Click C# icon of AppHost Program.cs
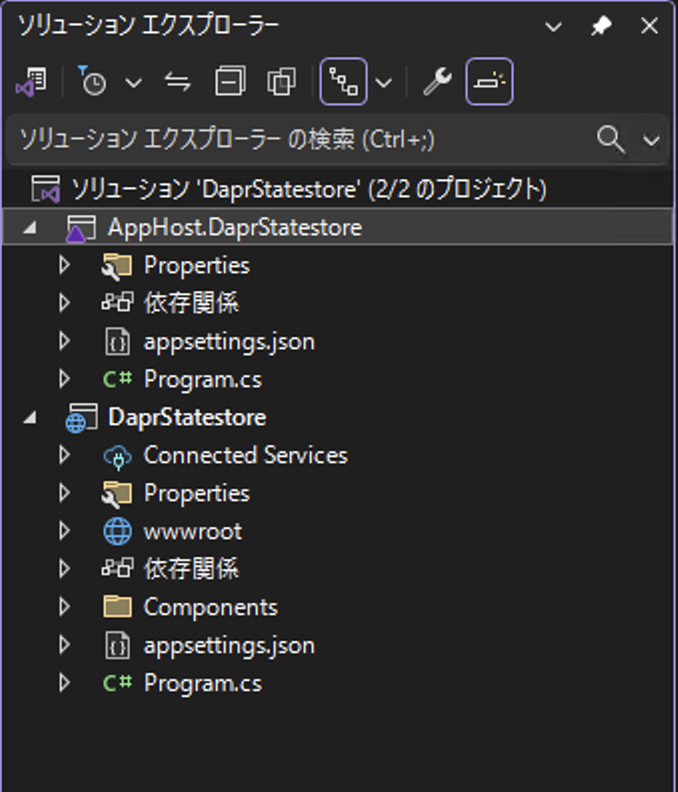 click(x=117, y=379)
